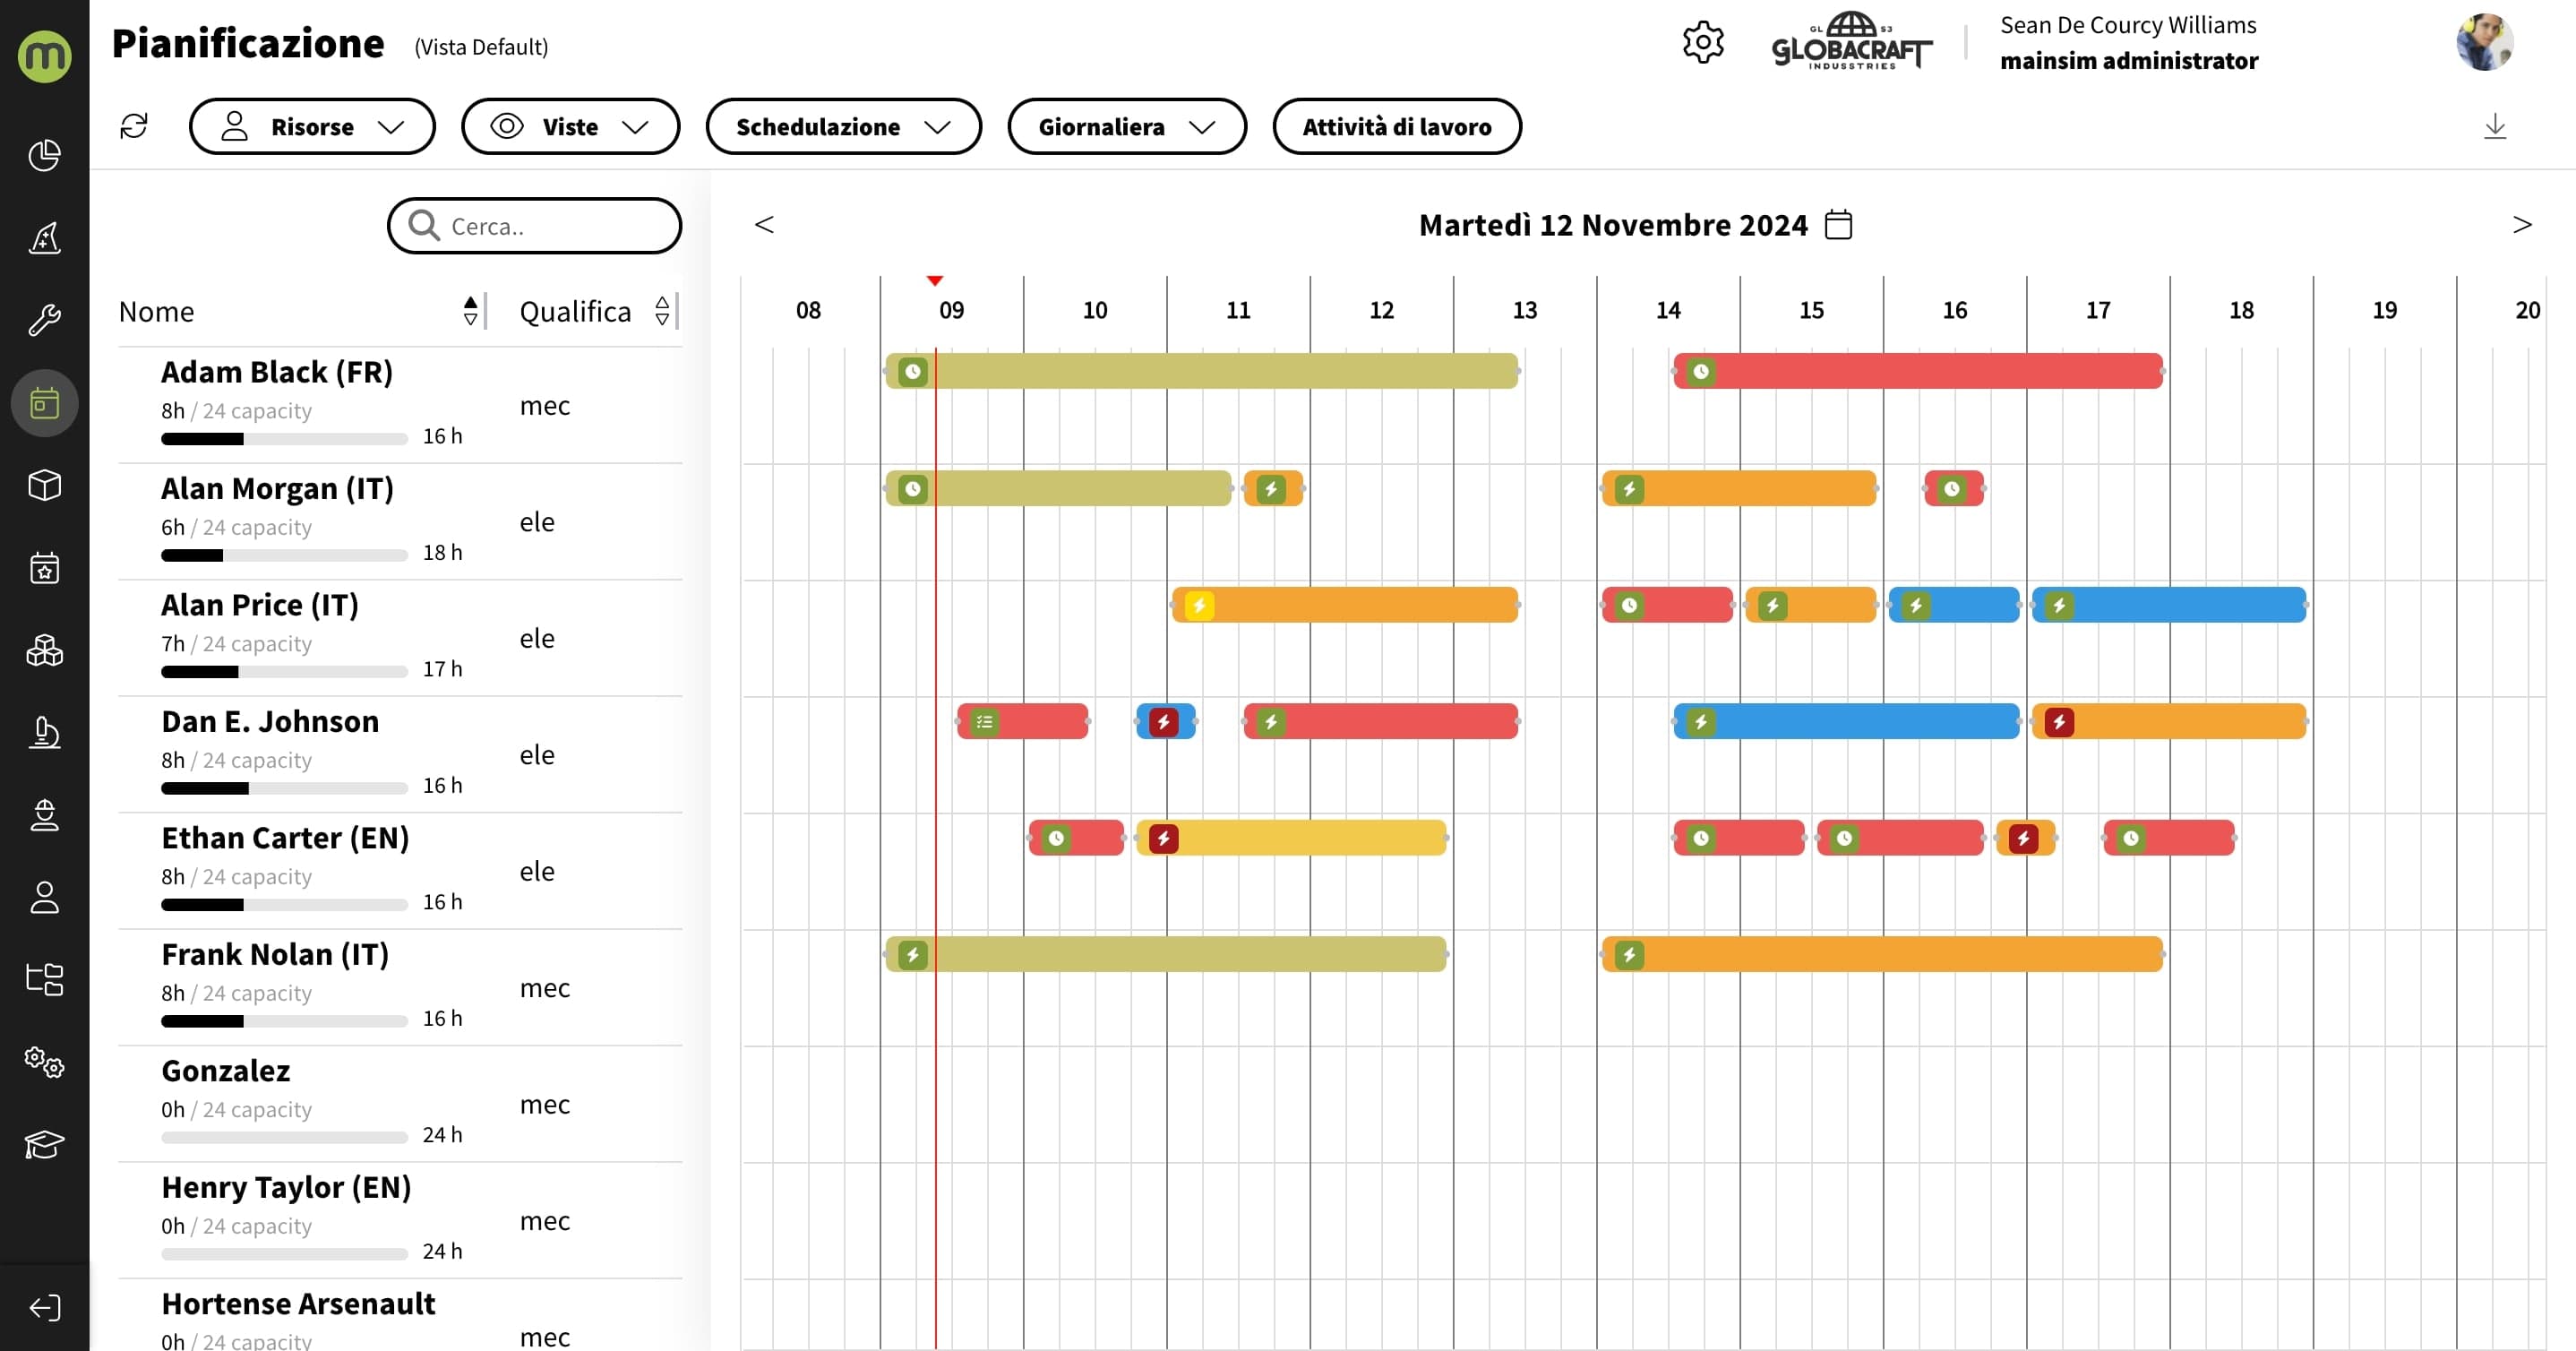This screenshot has height=1351, width=2576.
Task: Select Gonzalez resource row
Action: point(400,1104)
